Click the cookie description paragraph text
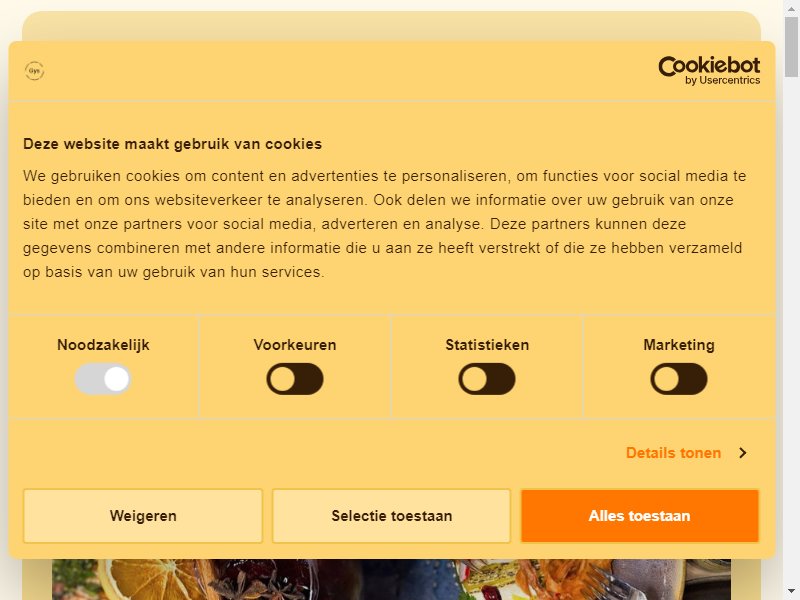 click(384, 224)
